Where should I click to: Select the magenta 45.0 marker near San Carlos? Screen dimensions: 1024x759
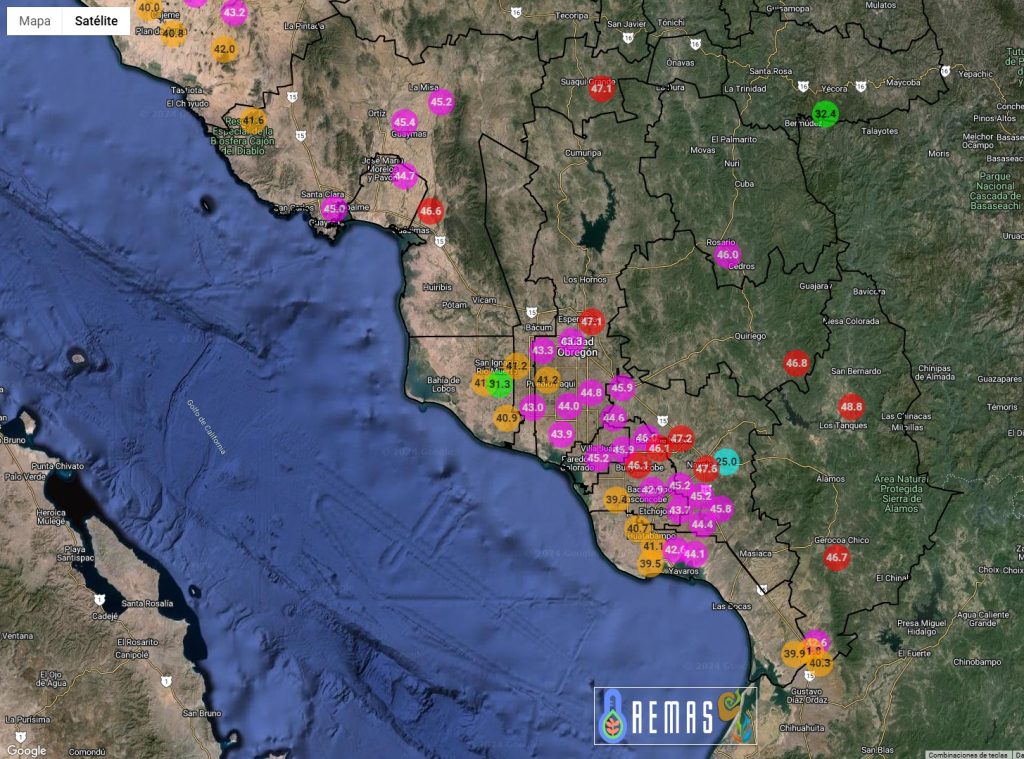(334, 209)
